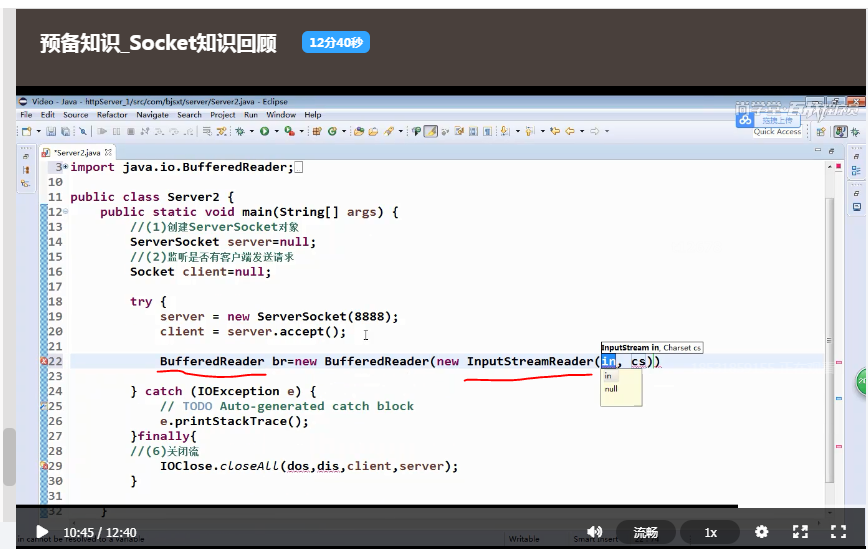Screen dimensions: 868x549
Task: Expand the Back history dropdown arrow
Action: pyautogui.click(x=582, y=131)
